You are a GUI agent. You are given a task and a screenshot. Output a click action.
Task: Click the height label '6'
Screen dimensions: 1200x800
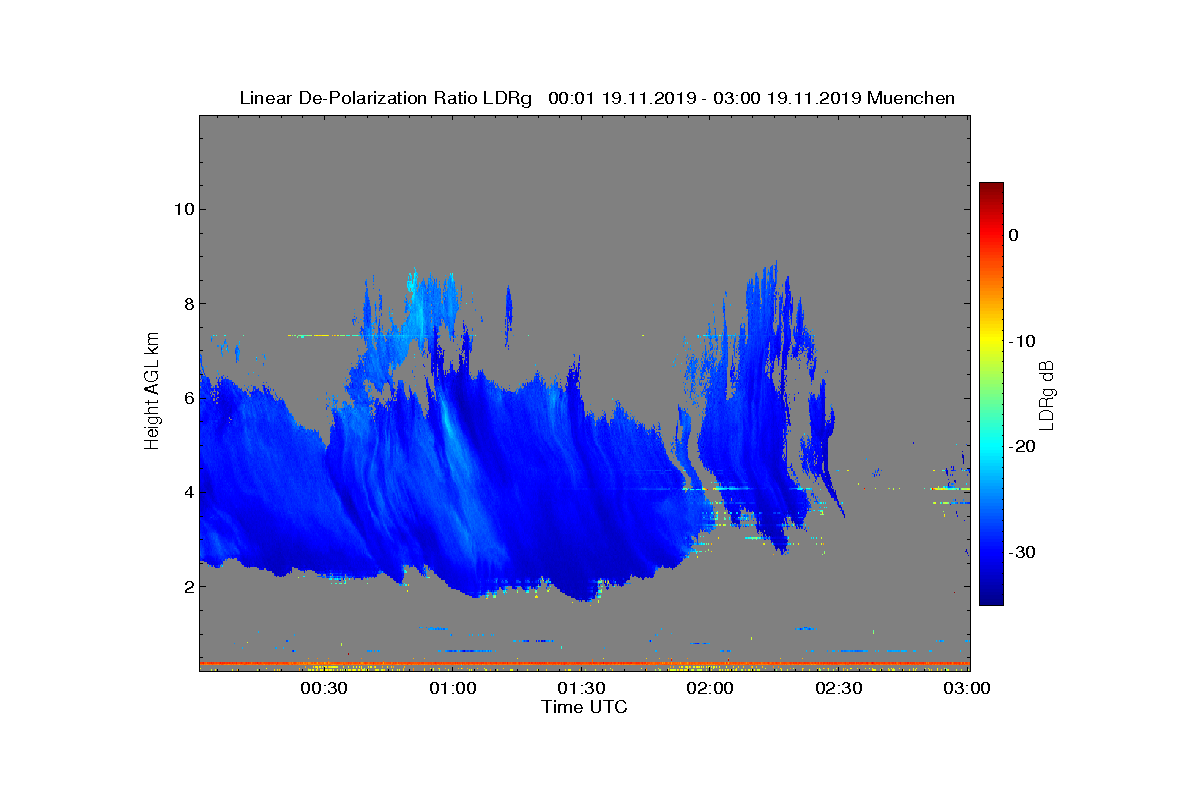[187, 398]
